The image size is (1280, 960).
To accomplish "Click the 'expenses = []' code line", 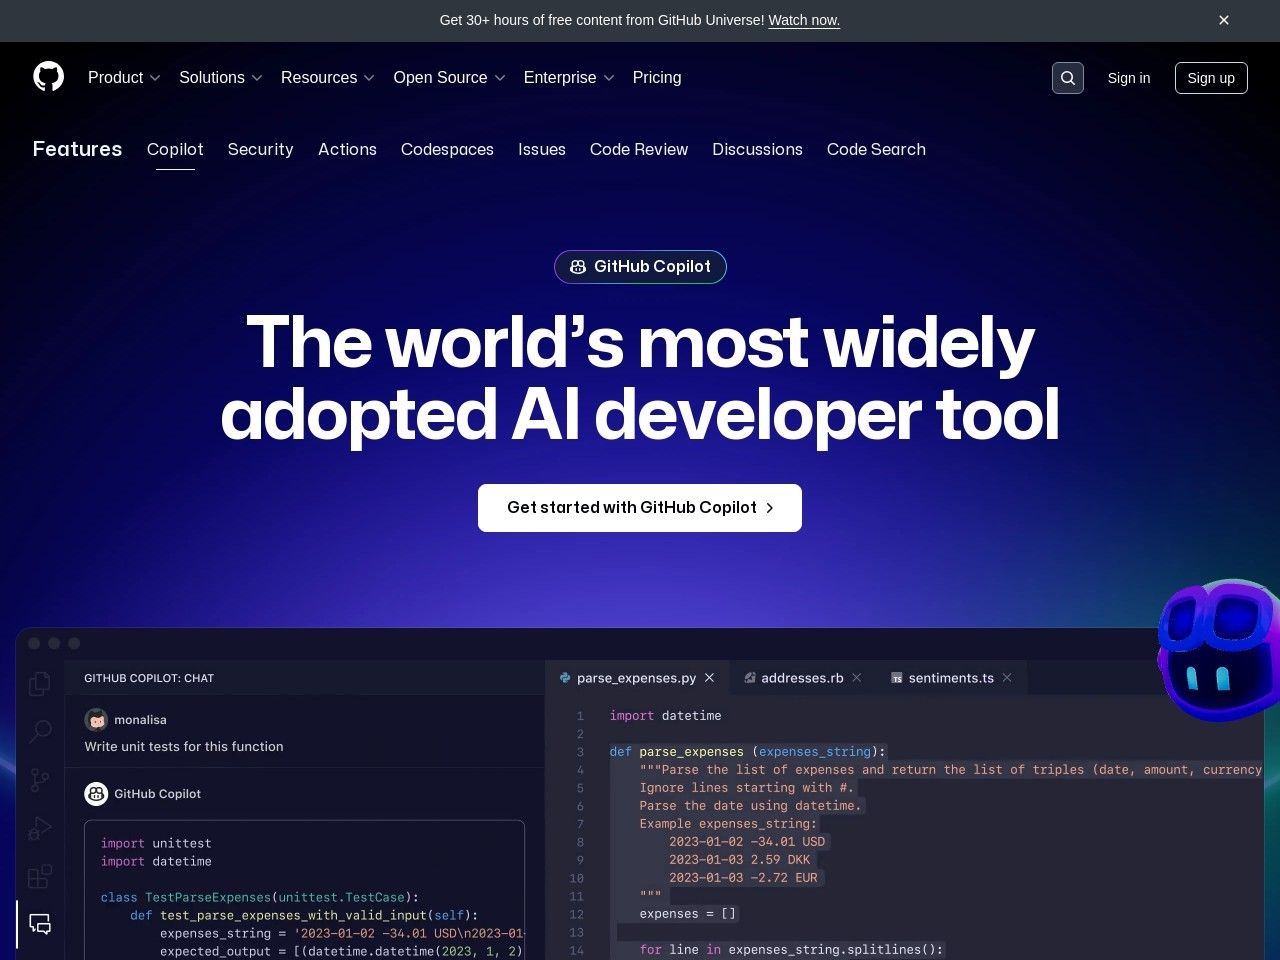I will click(688, 914).
